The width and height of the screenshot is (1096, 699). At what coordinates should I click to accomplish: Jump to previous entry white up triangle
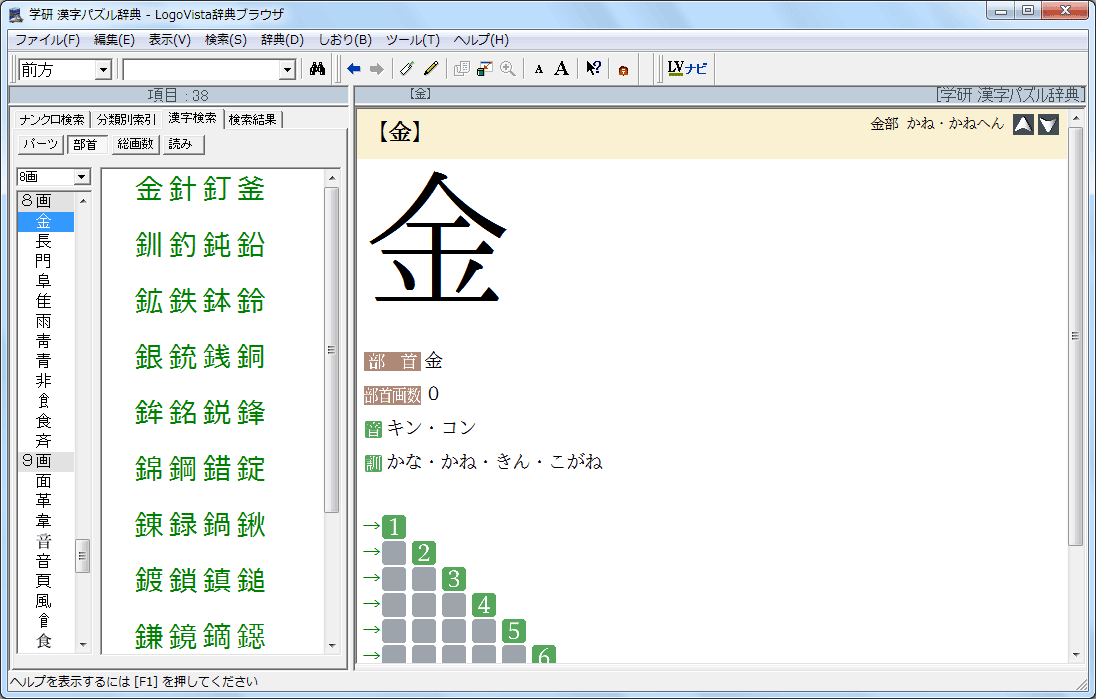coord(1023,124)
